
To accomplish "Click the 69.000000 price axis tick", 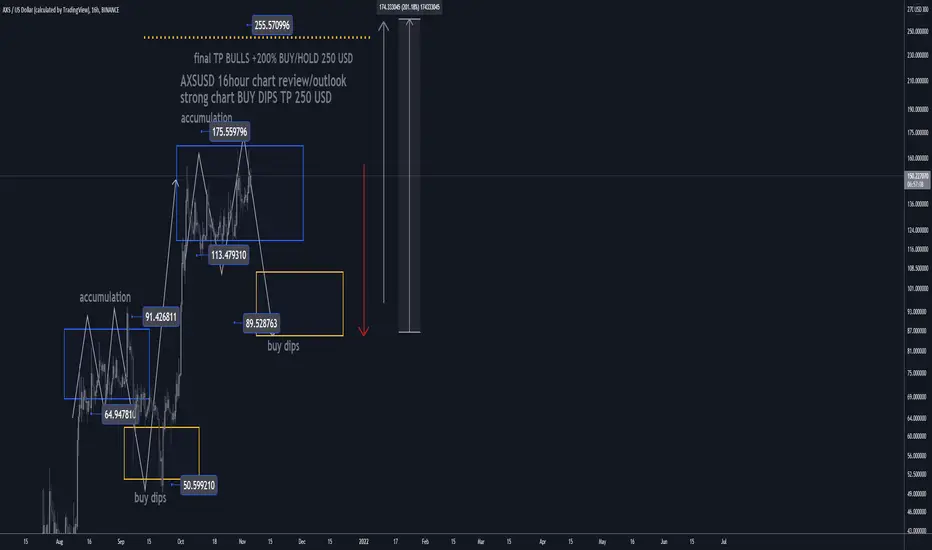I will pos(917,397).
